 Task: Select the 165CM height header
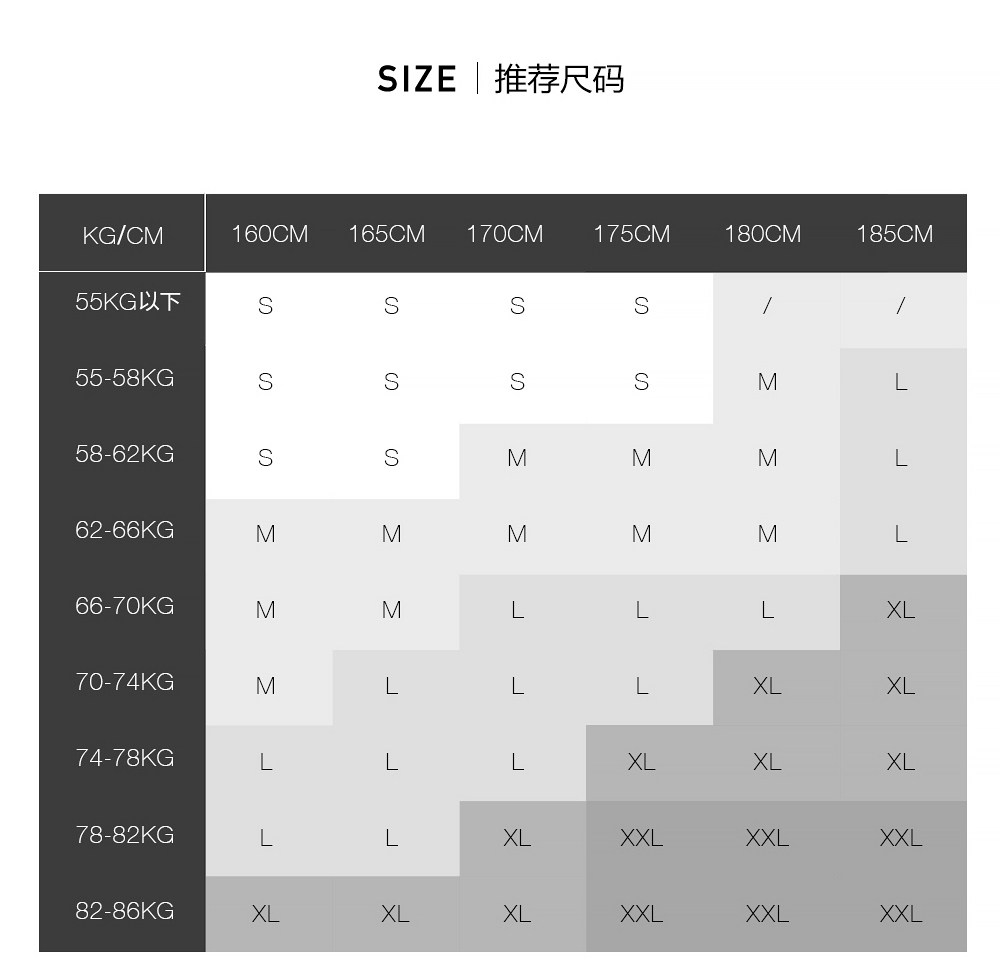coord(386,234)
